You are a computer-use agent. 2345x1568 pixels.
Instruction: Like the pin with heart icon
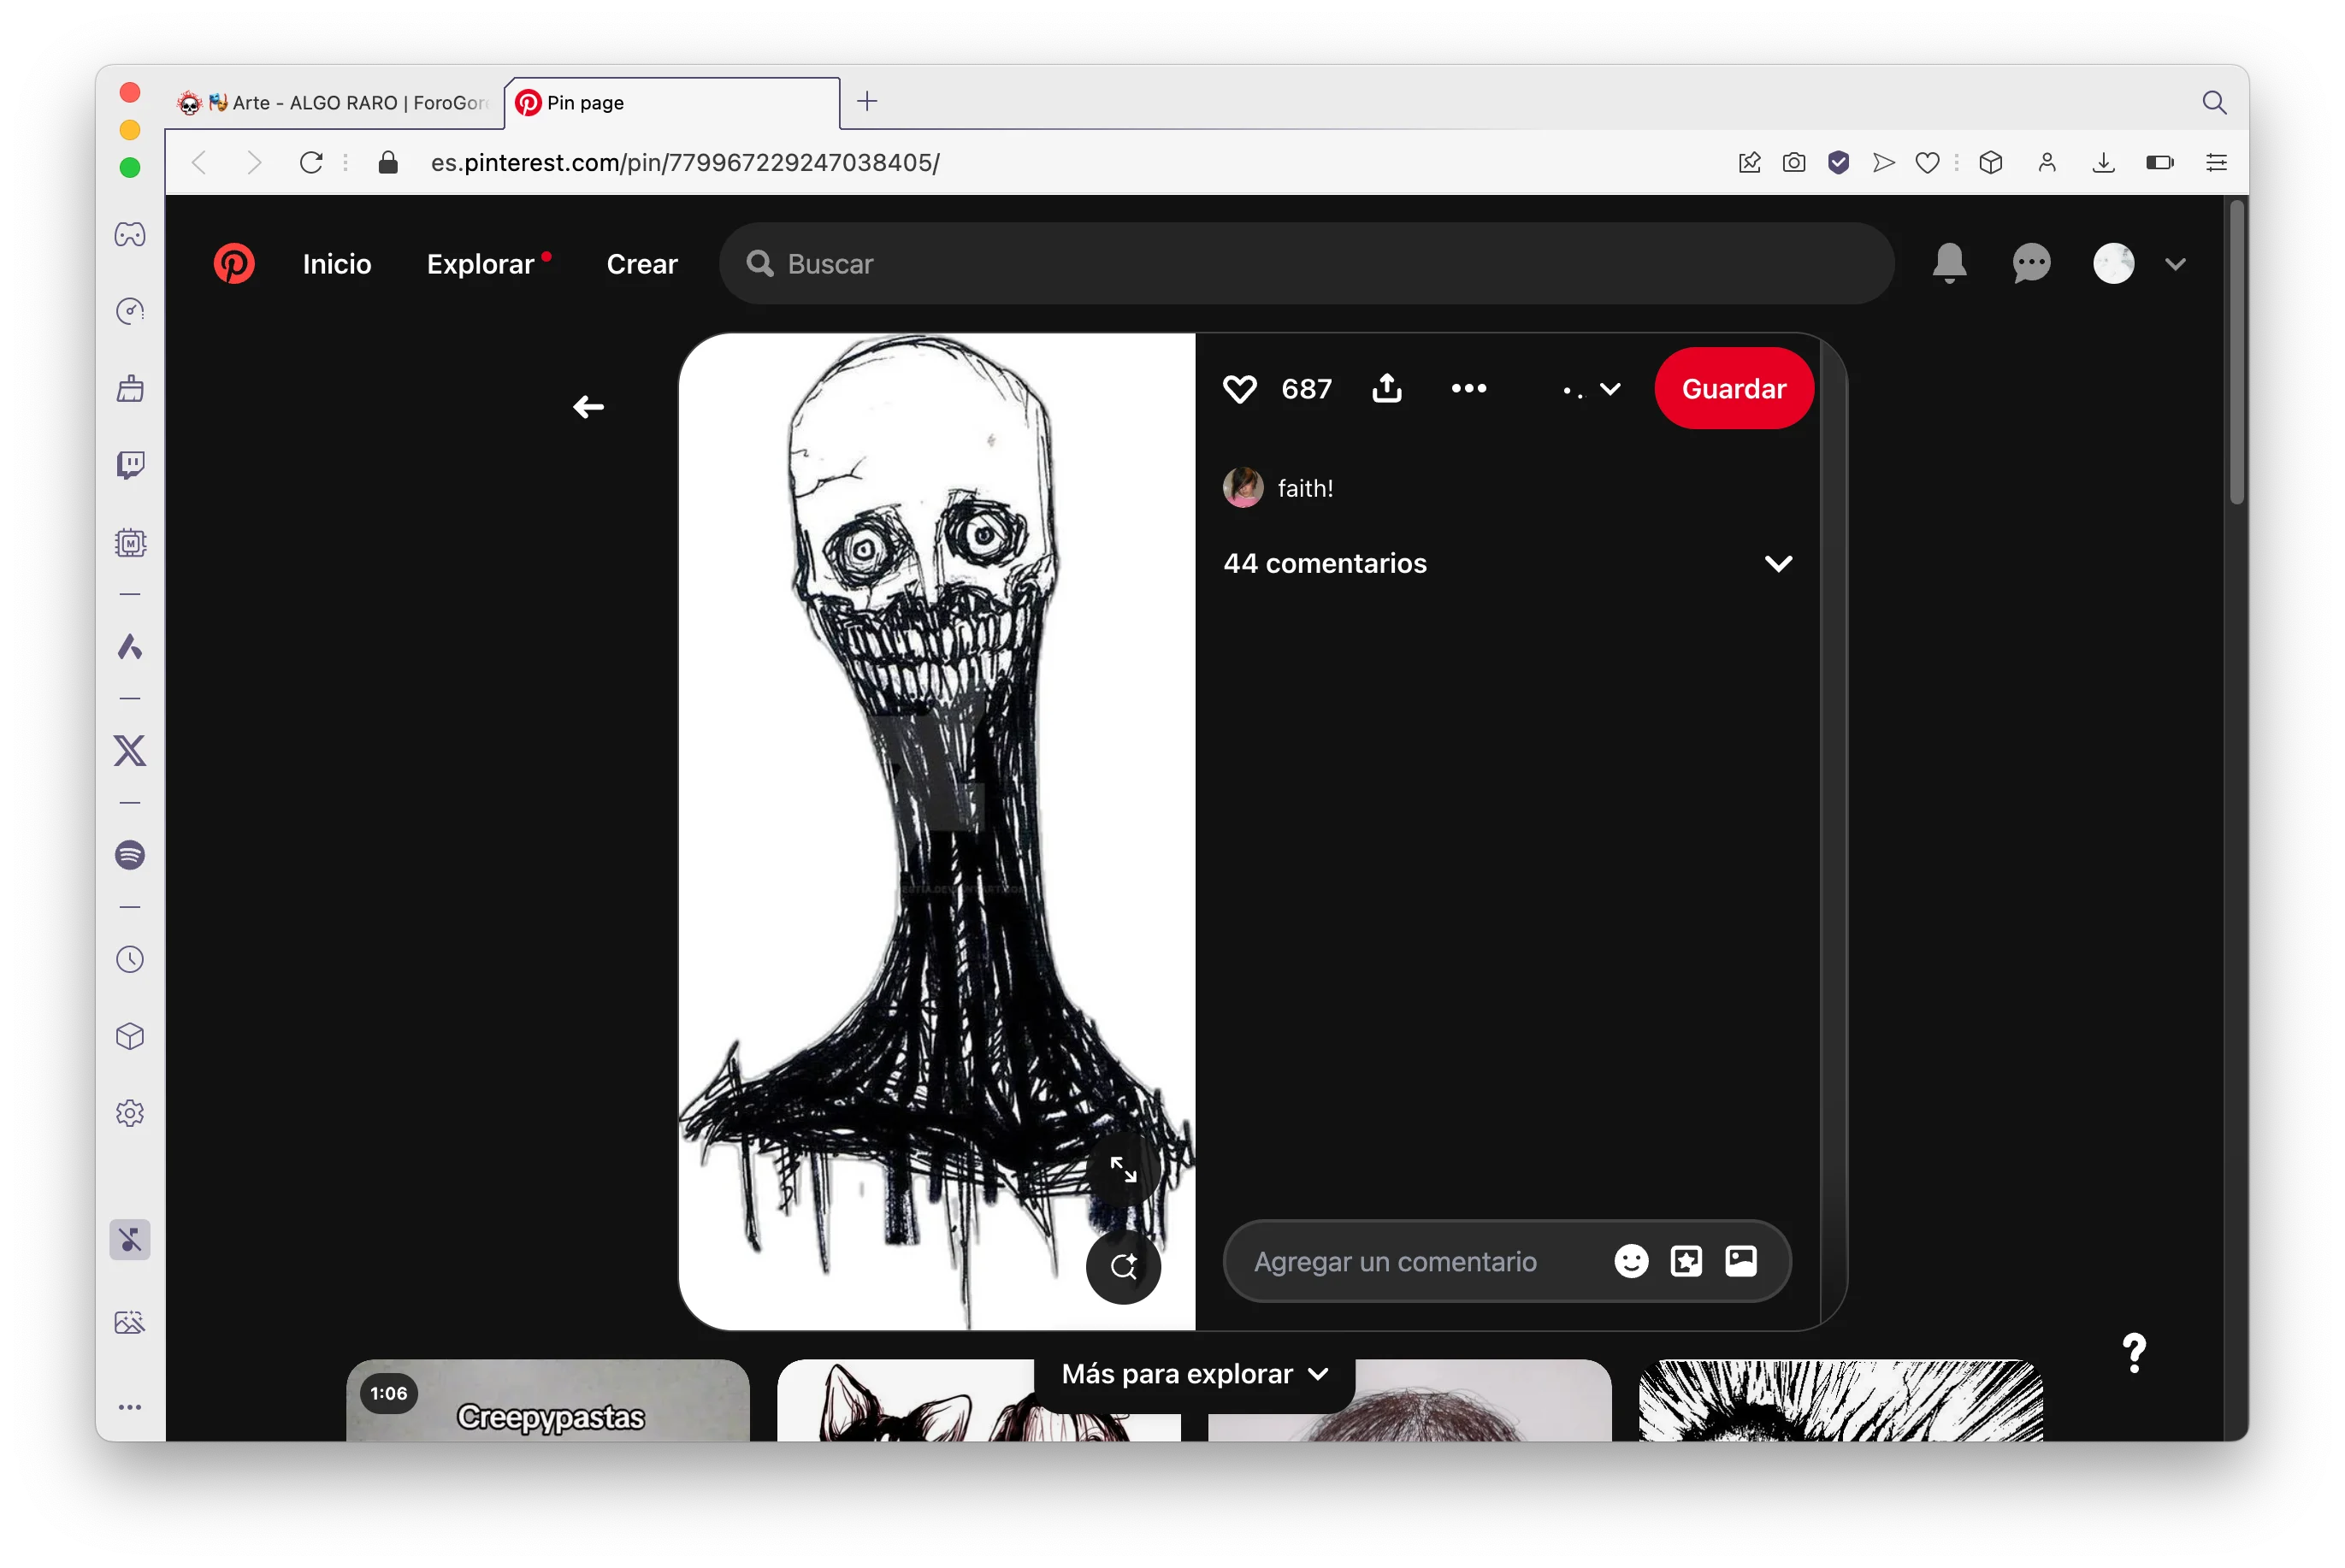click(x=1240, y=389)
